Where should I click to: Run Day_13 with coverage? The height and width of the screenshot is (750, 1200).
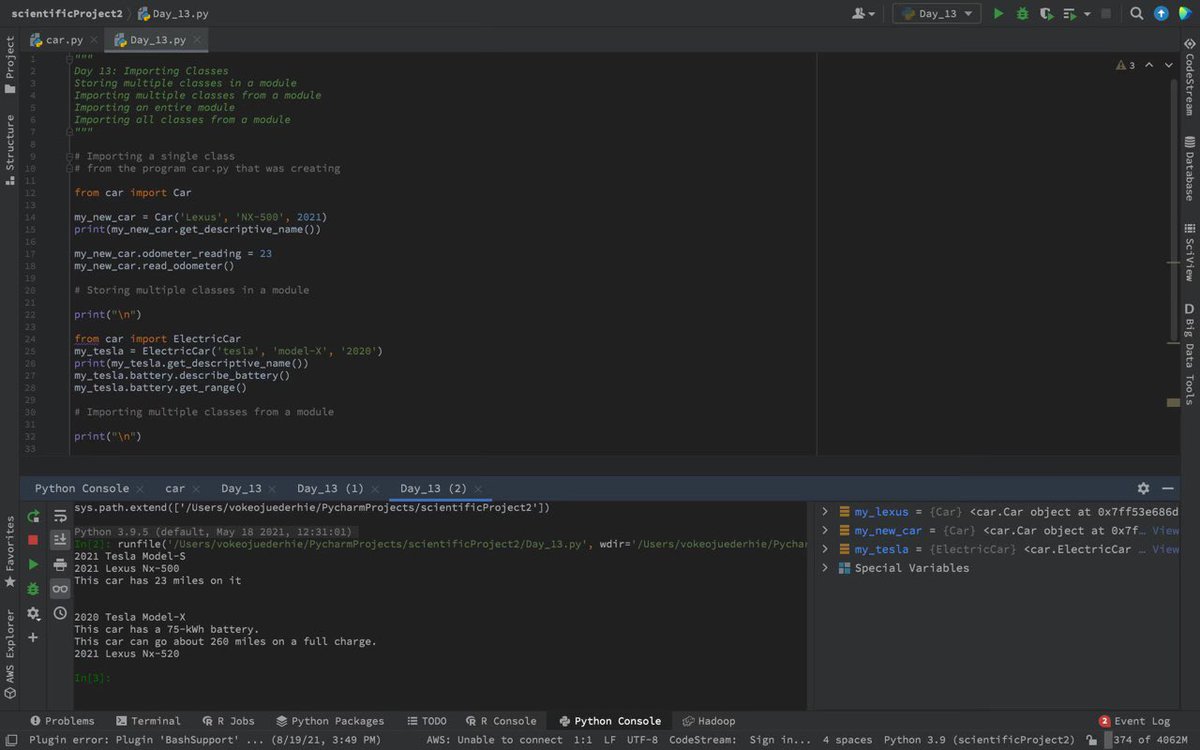(x=1046, y=14)
